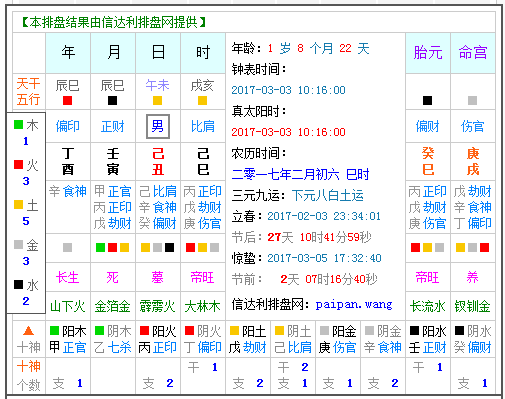Click the 山下火 nayin label
This screenshot has width=505, height=399.
coord(68,306)
